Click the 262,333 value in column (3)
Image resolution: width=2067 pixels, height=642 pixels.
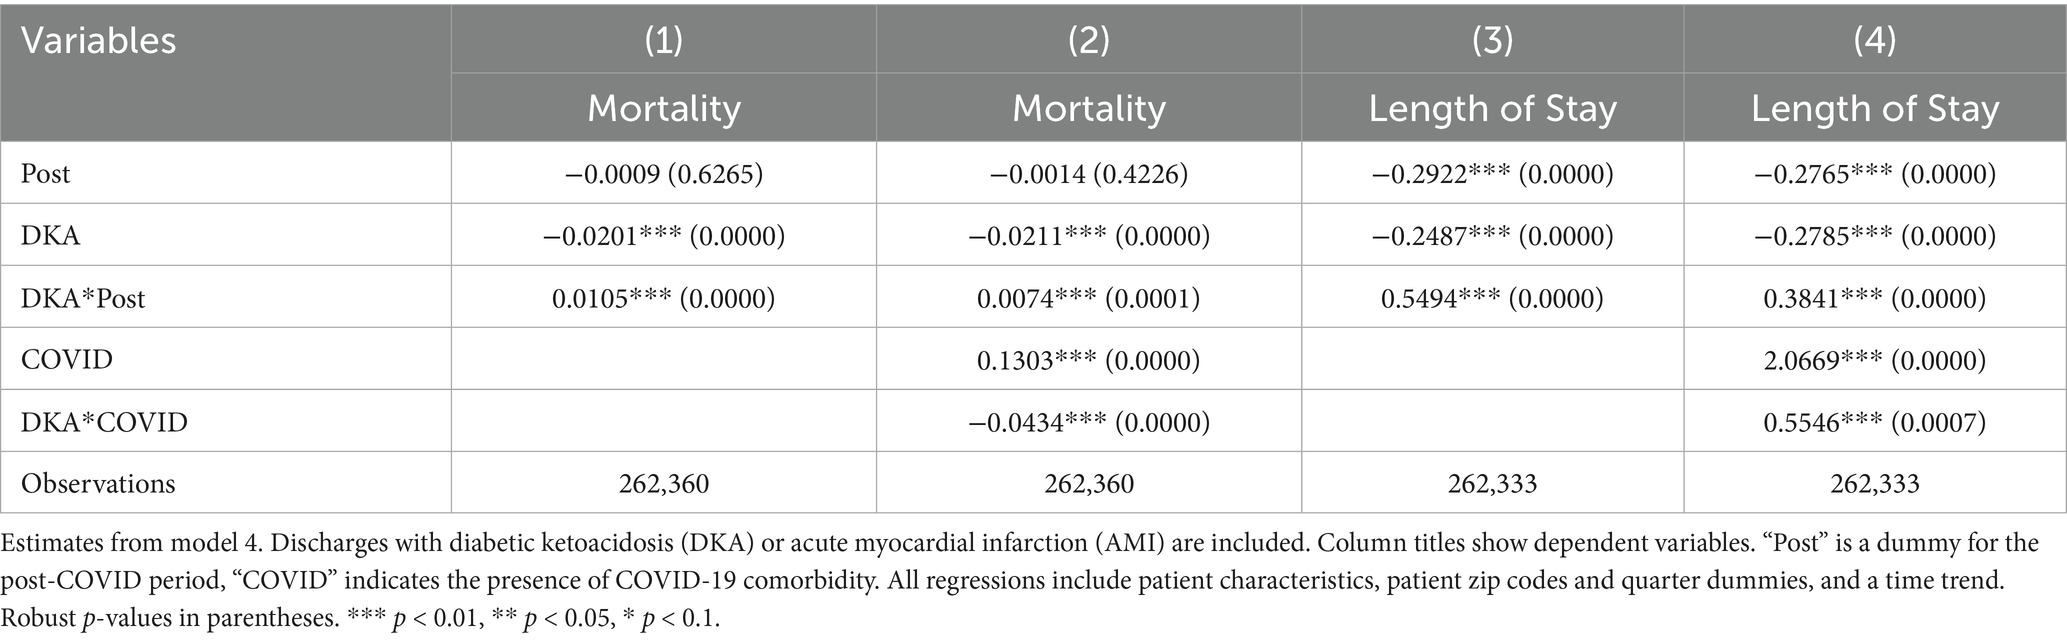point(1492,484)
